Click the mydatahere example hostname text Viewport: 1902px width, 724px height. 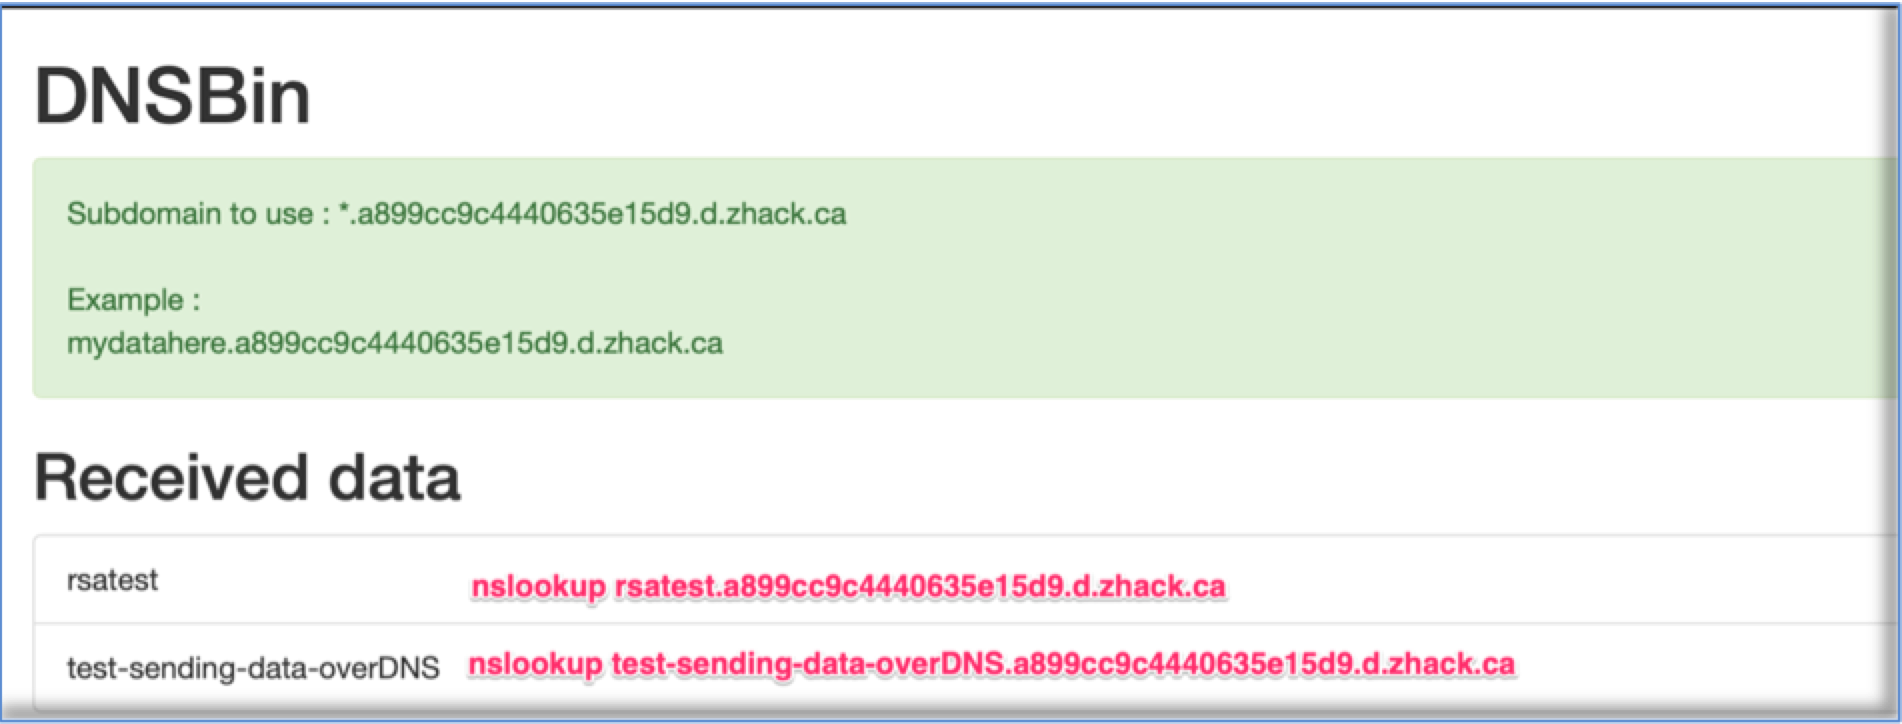(394, 344)
